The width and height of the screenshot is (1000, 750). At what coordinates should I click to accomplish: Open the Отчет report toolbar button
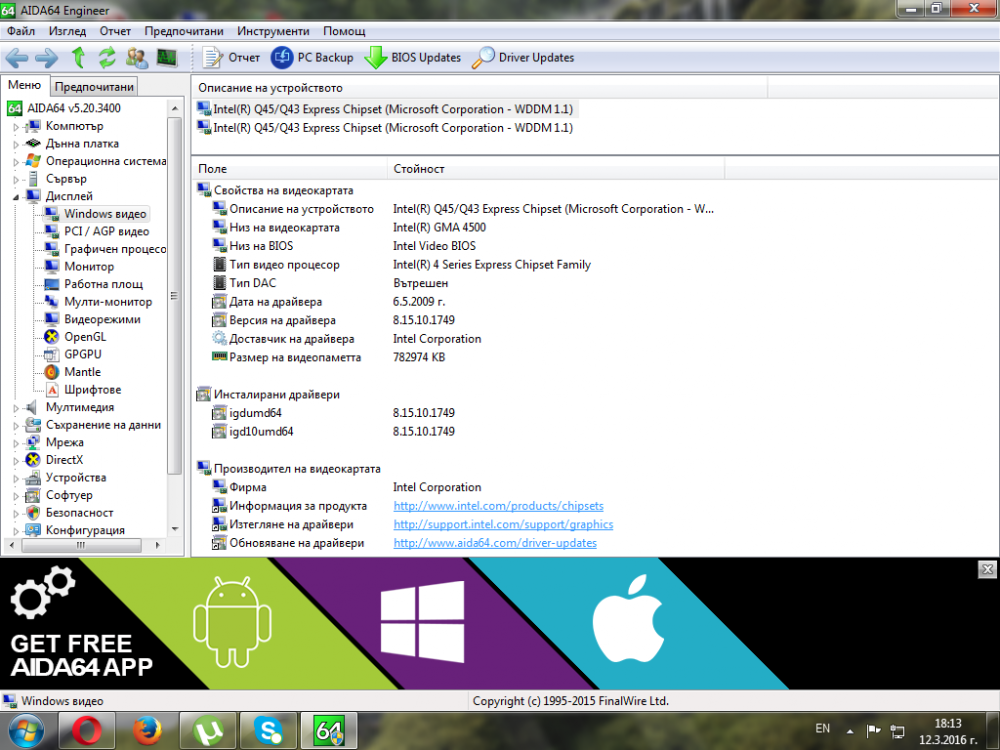pyautogui.click(x=231, y=57)
